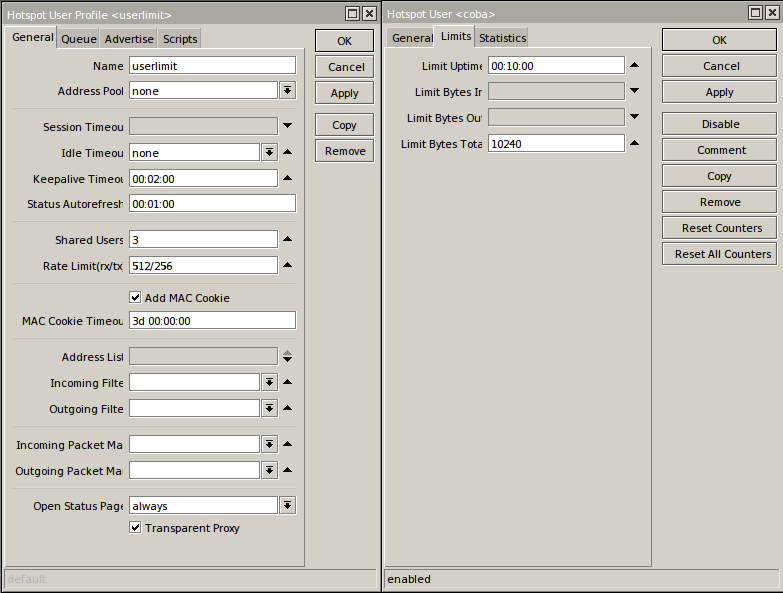This screenshot has width=783, height=593.
Task: Toggle the Transparent Proxy checkbox
Action: click(x=135, y=527)
